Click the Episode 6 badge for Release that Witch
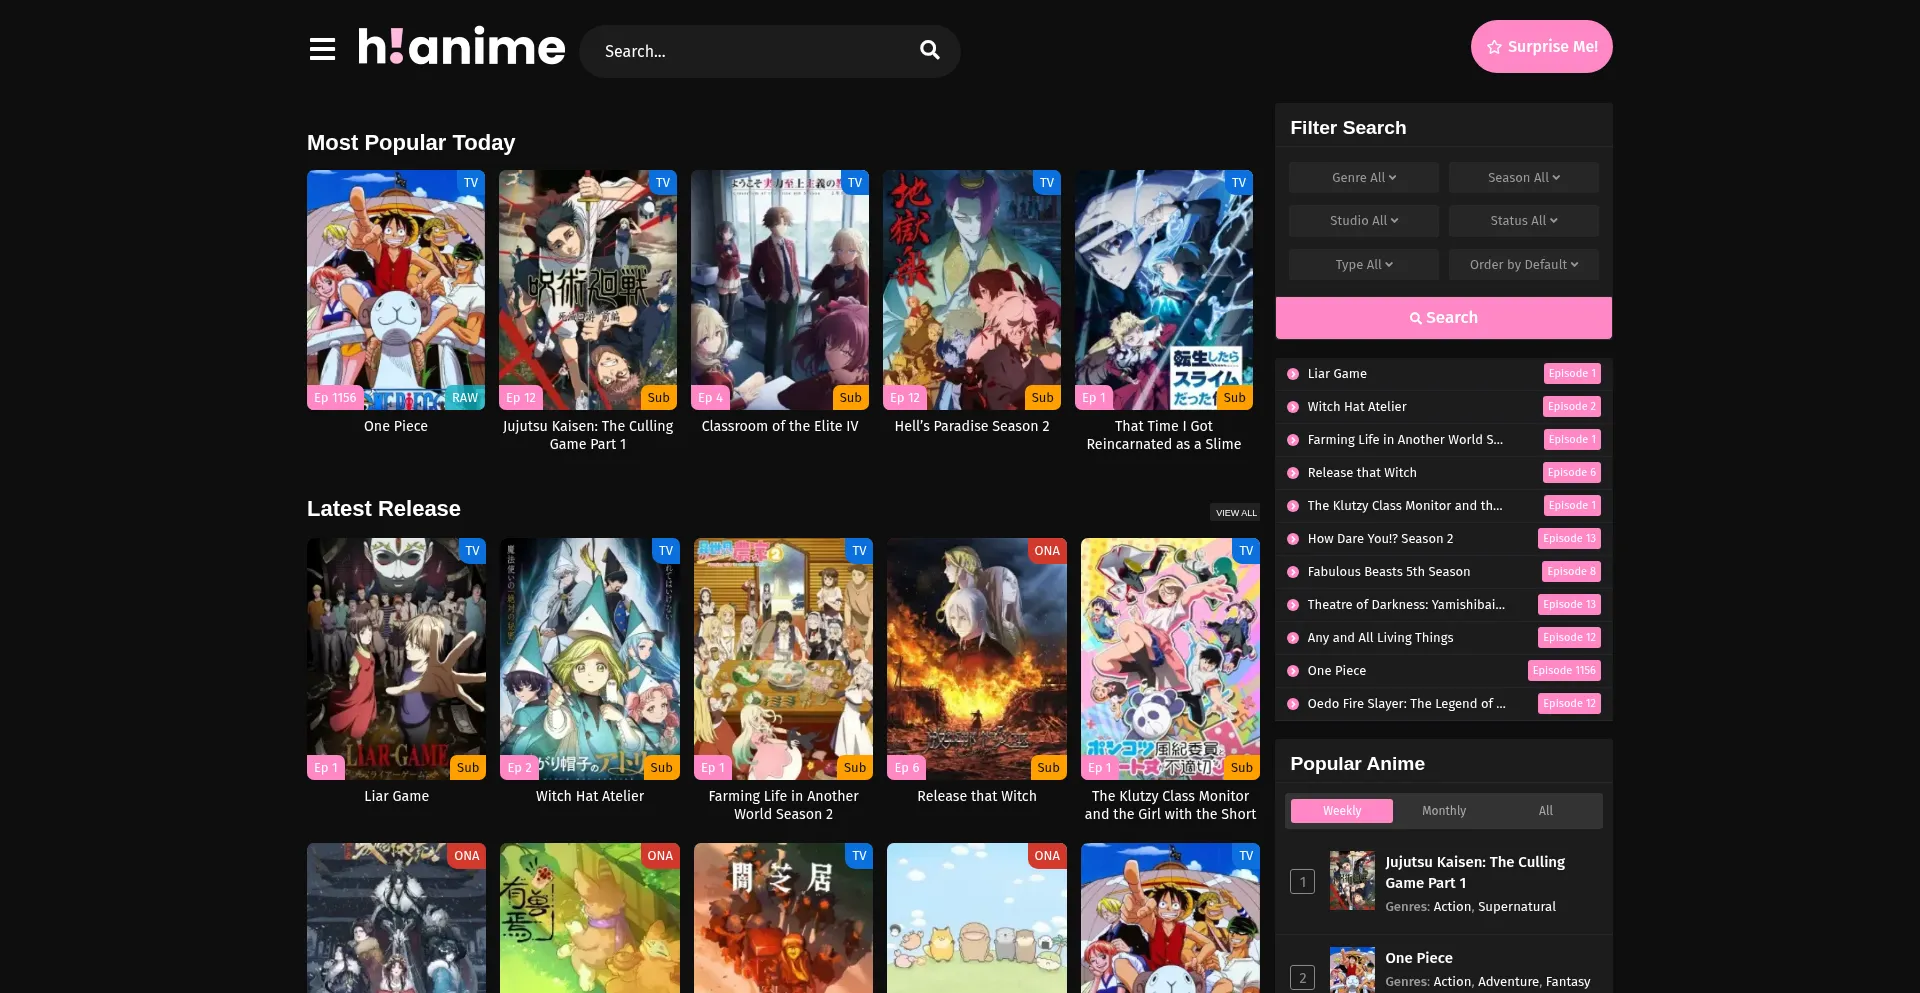This screenshot has width=1920, height=993. click(1572, 473)
